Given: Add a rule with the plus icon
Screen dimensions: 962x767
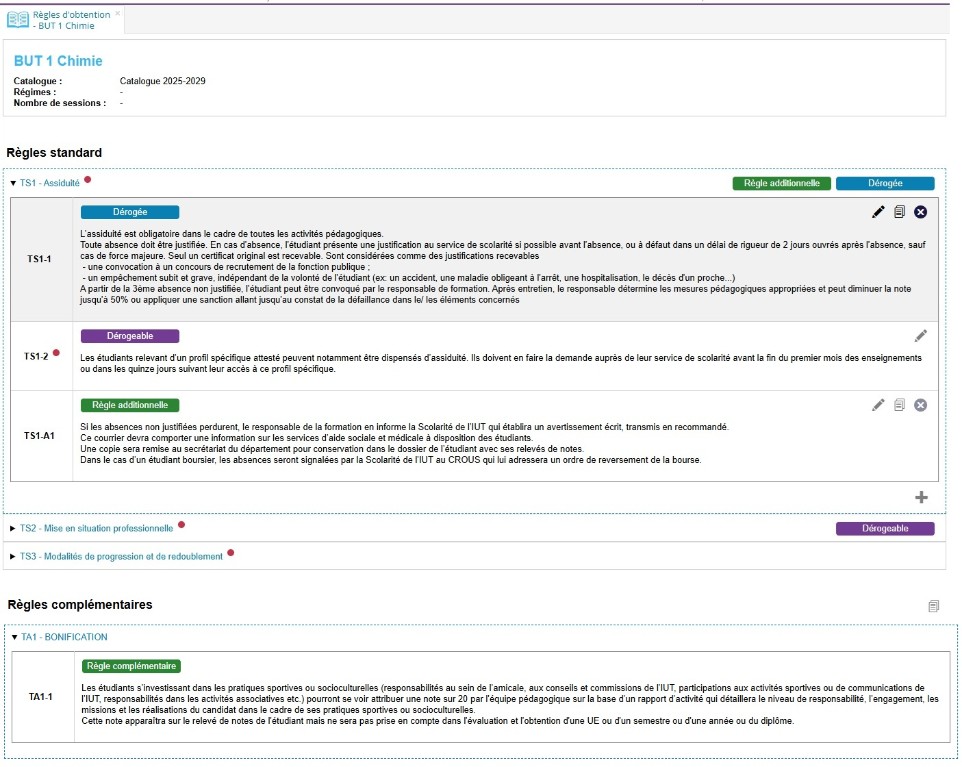Looking at the screenshot, I should pyautogui.click(x=921, y=498).
